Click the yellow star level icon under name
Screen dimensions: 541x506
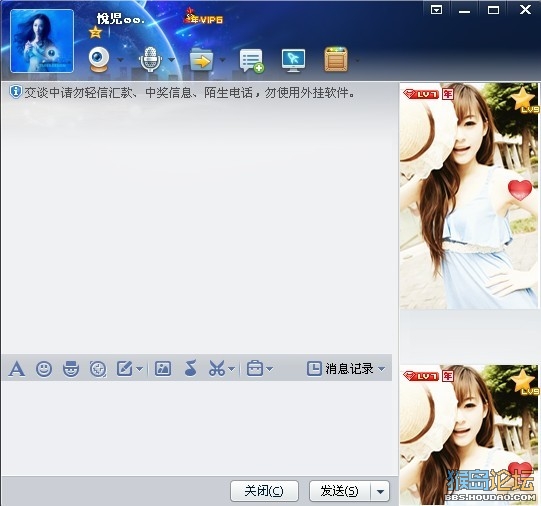(95, 32)
